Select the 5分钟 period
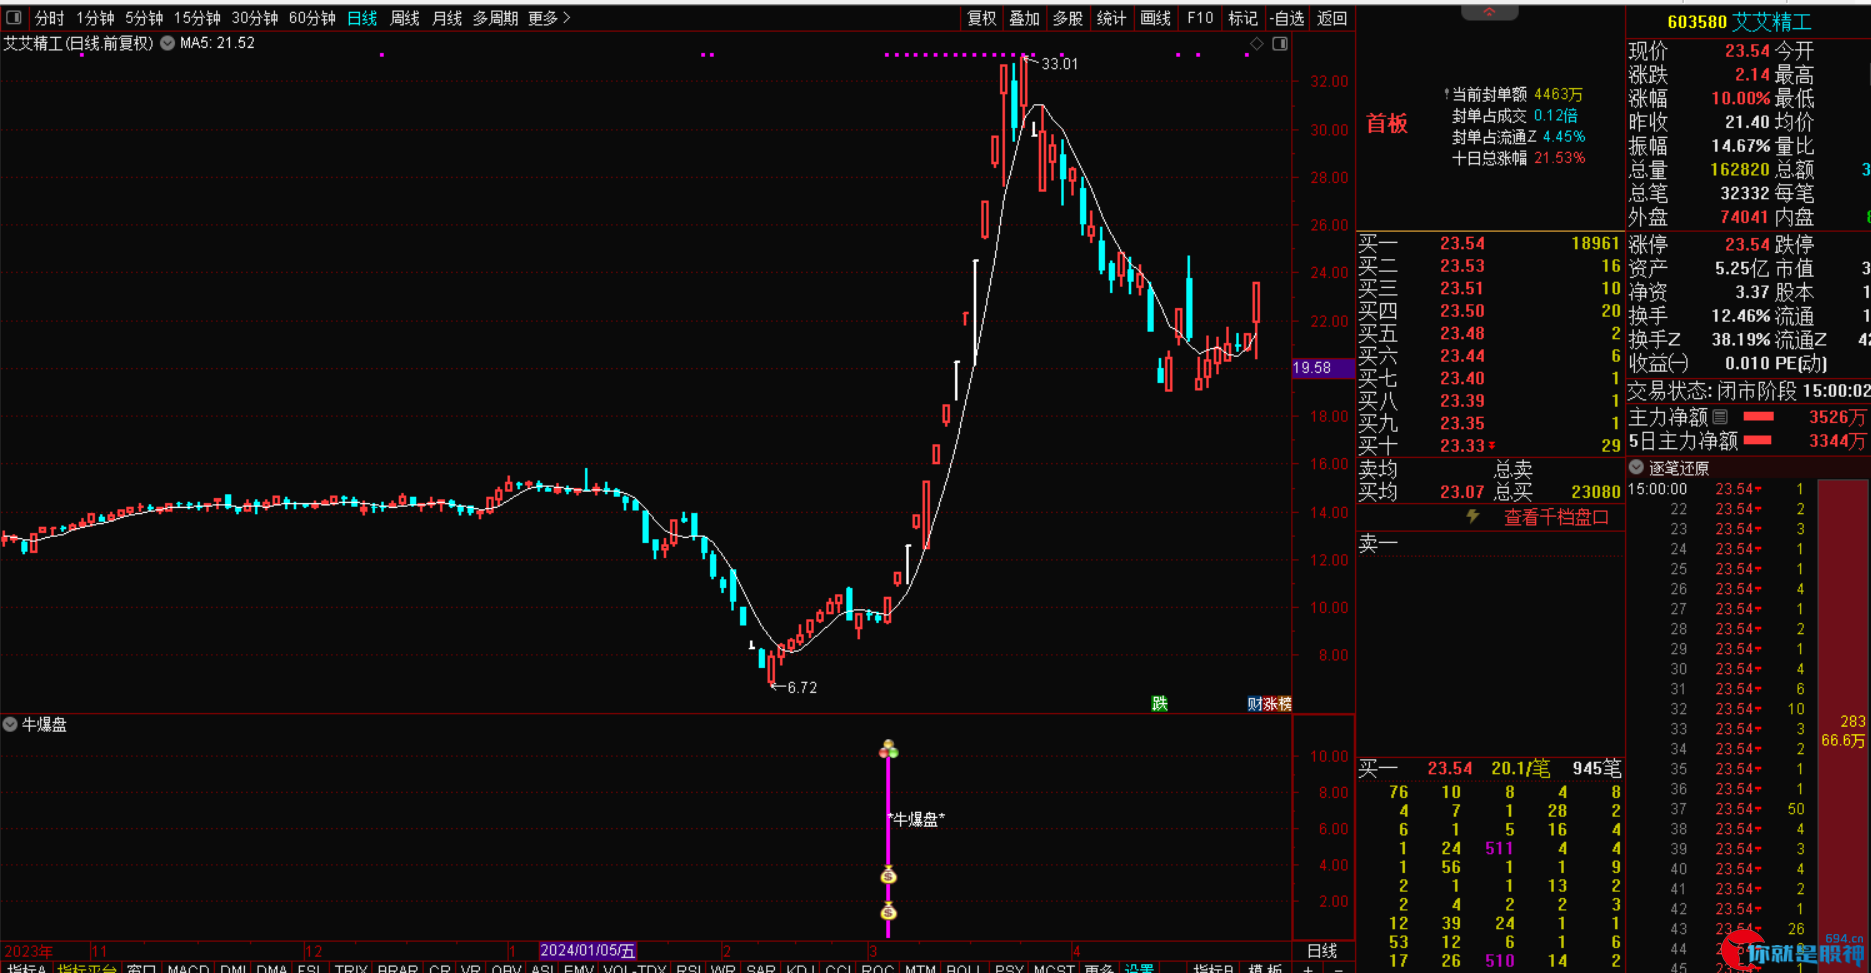Image resolution: width=1871 pixels, height=973 pixels. pos(144,18)
